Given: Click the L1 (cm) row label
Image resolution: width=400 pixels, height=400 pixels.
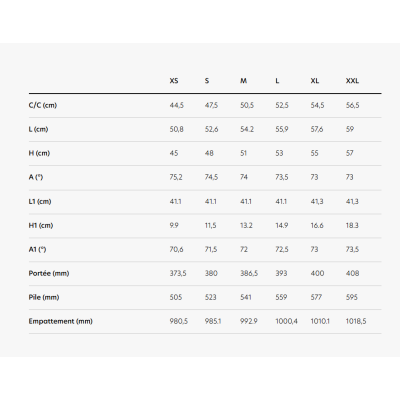Looking at the screenshot, I should coord(40,201).
